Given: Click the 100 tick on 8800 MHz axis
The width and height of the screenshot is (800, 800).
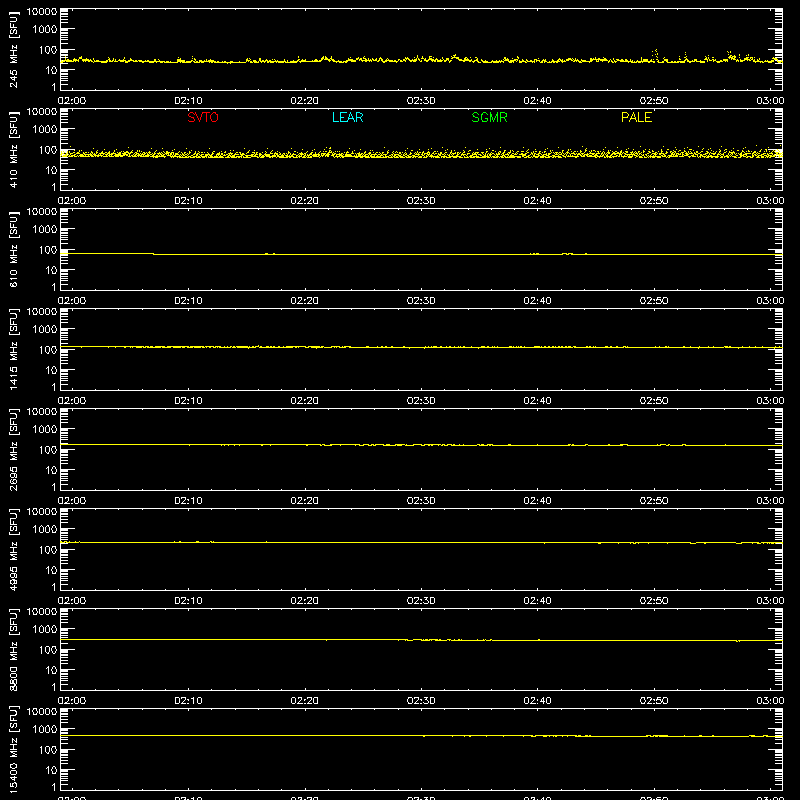Looking at the screenshot, I should 48,650.
